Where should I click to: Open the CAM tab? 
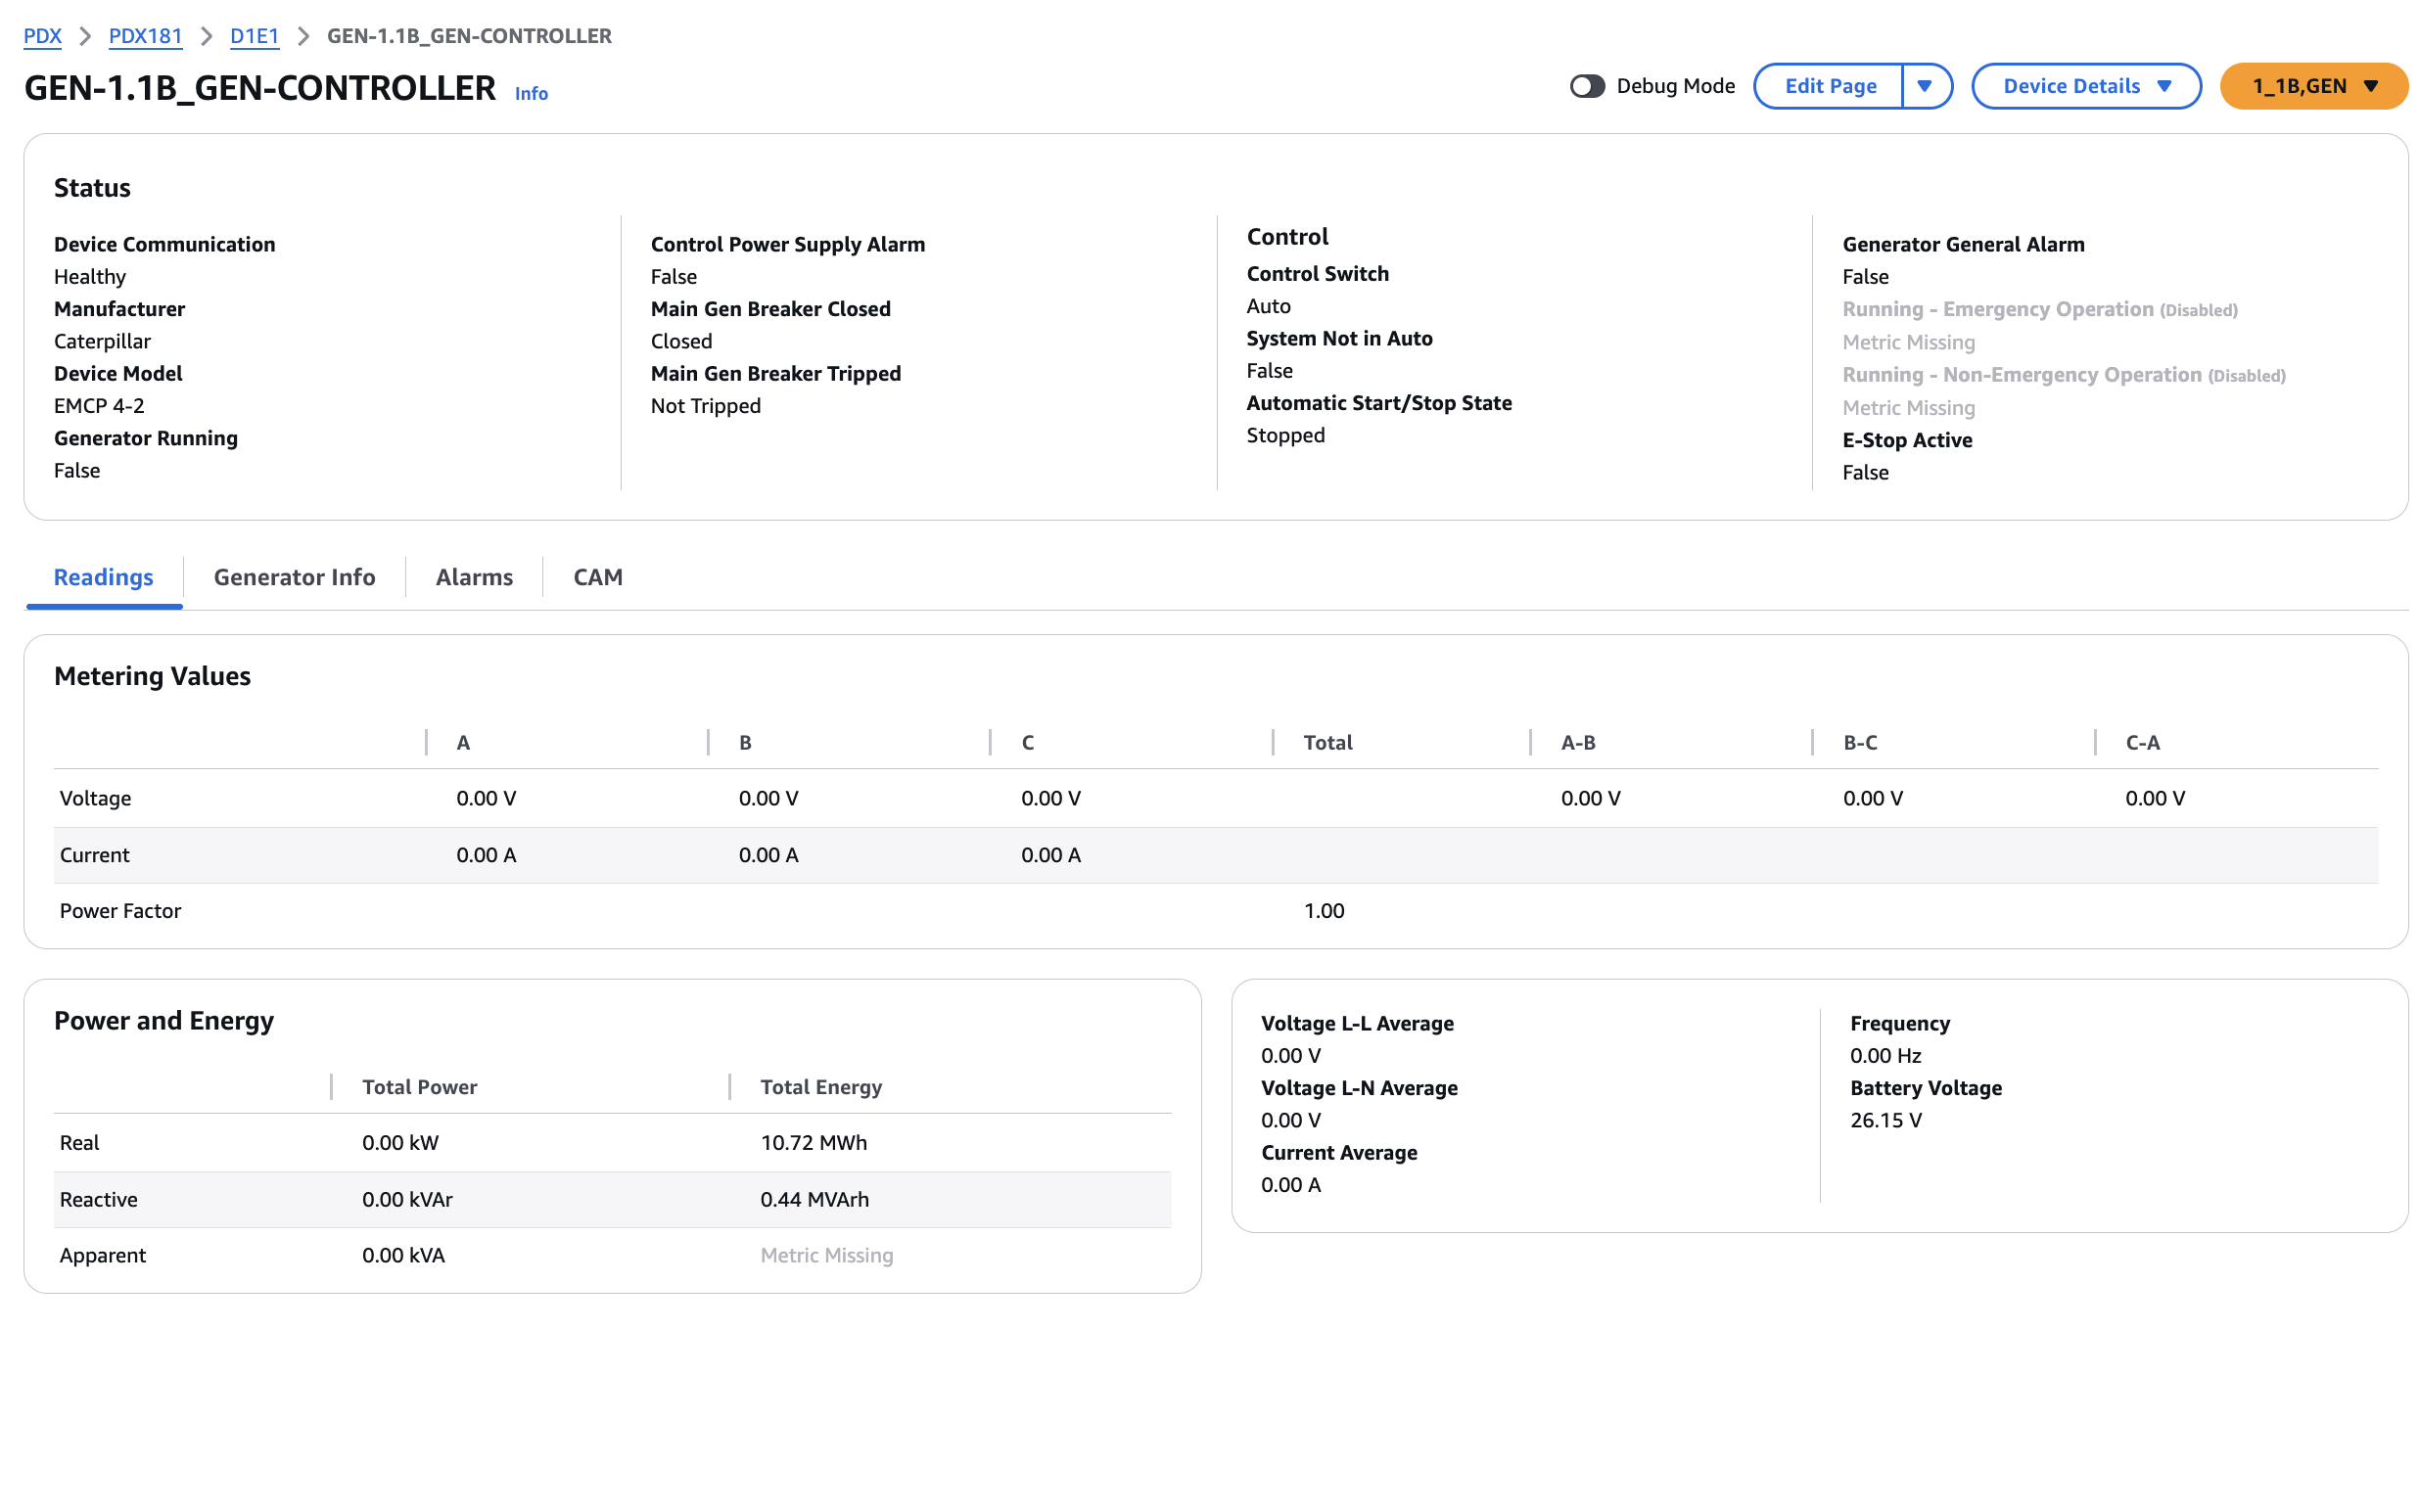point(598,577)
